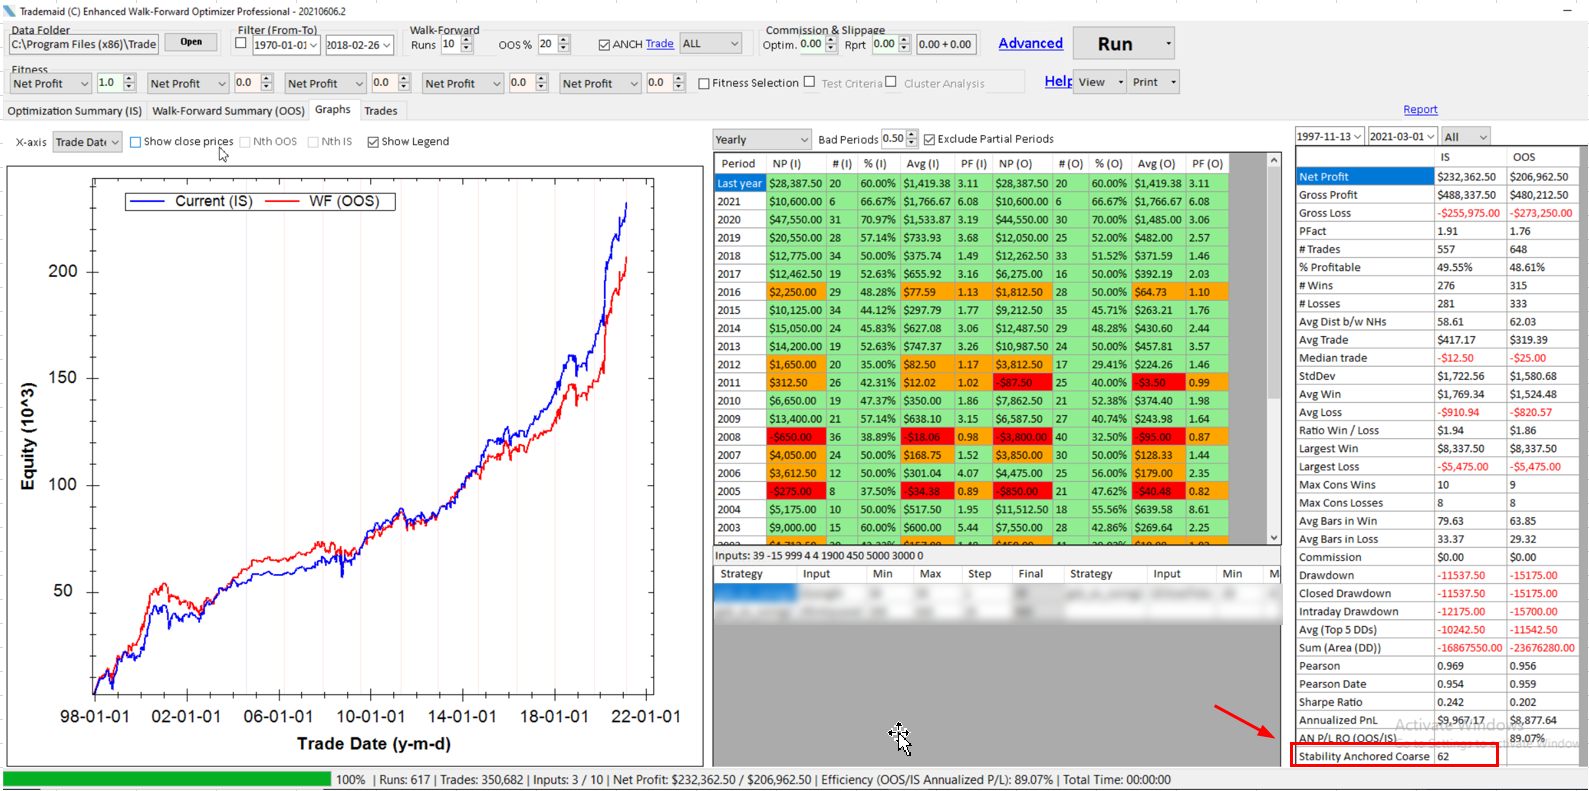Click the Report link
Viewport: 1589px width, 791px height.
[x=1419, y=110]
